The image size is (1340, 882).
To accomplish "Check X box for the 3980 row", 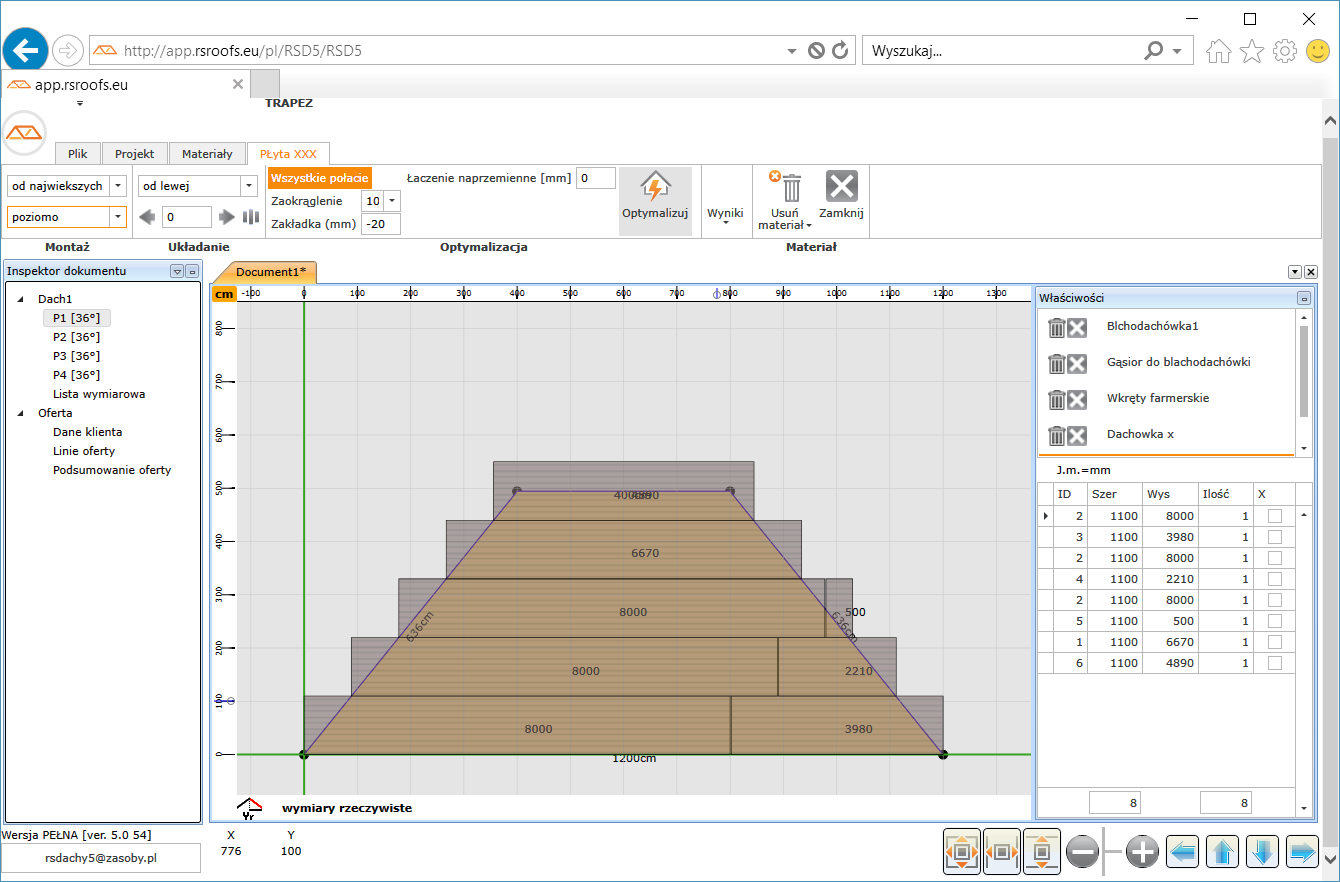I will click(1274, 537).
